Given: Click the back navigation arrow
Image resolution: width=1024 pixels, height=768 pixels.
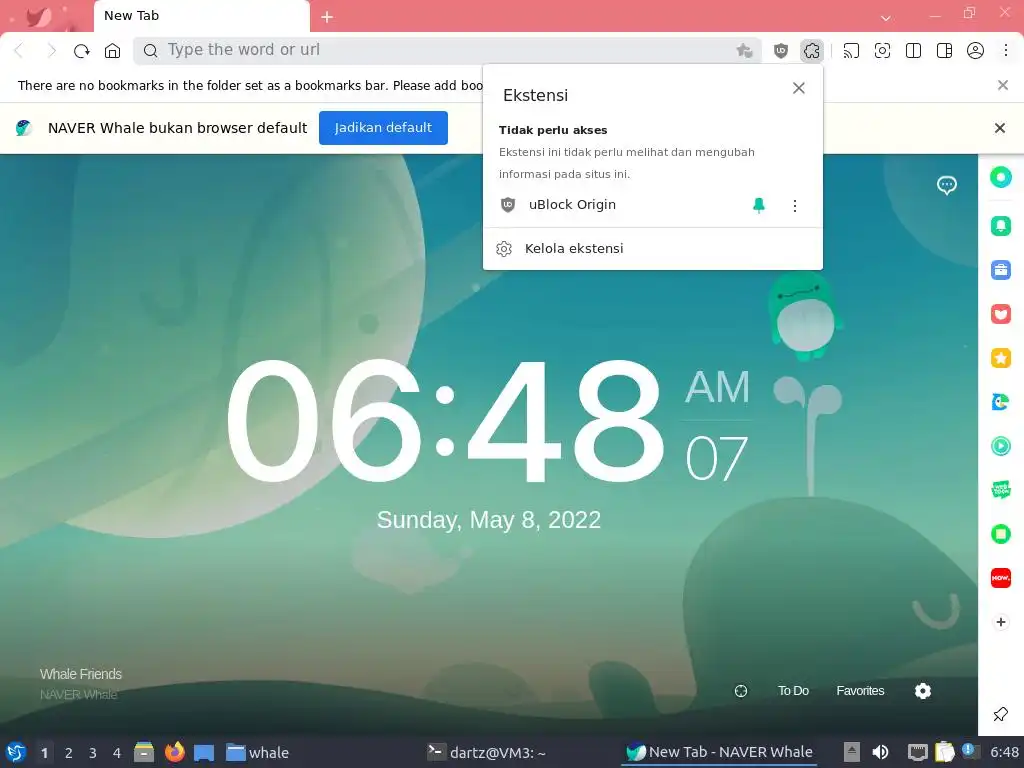Looking at the screenshot, I should pos(19,51).
